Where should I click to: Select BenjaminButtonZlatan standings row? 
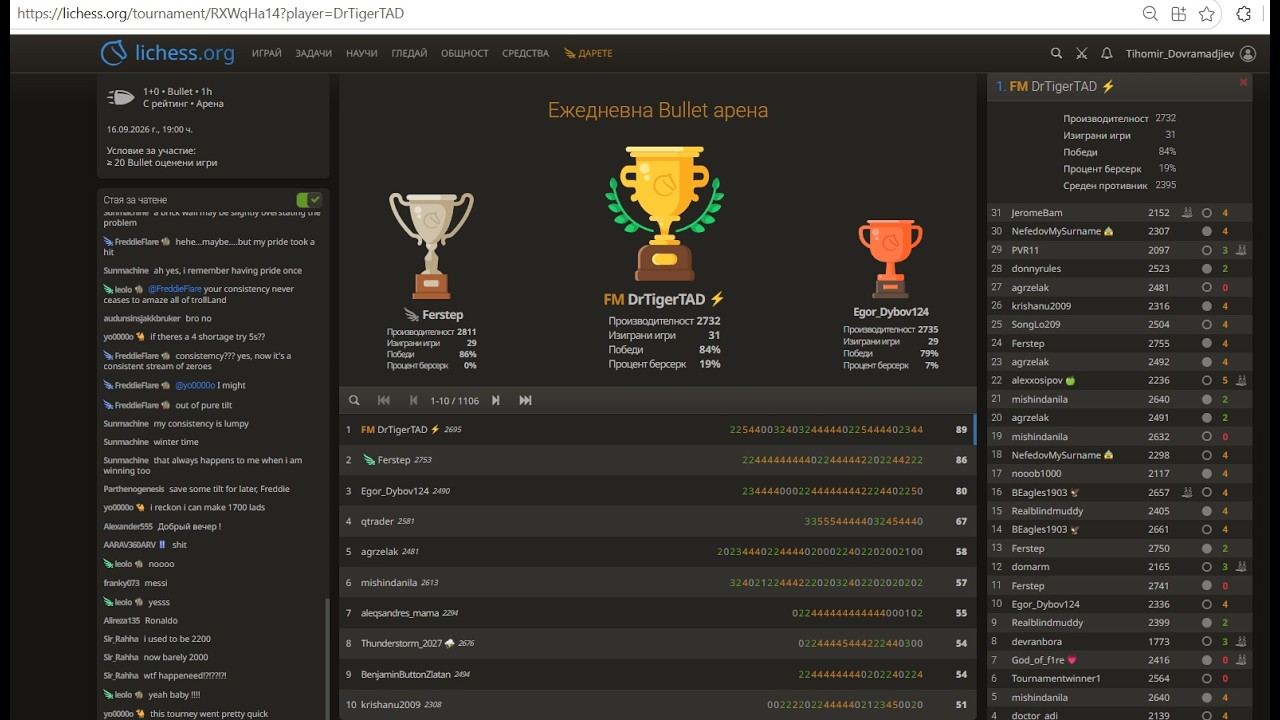pyautogui.click(x=657, y=674)
